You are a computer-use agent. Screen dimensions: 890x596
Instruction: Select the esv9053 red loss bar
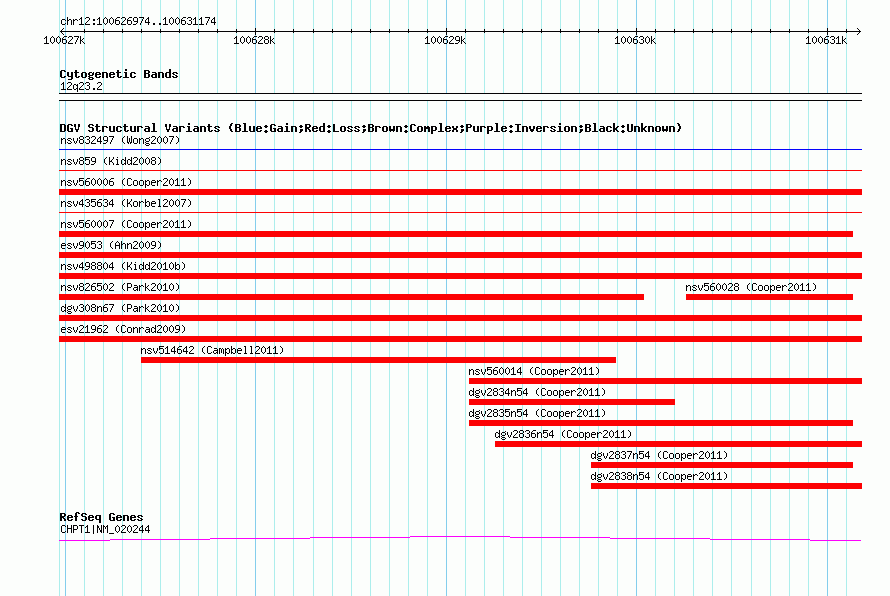[460, 255]
